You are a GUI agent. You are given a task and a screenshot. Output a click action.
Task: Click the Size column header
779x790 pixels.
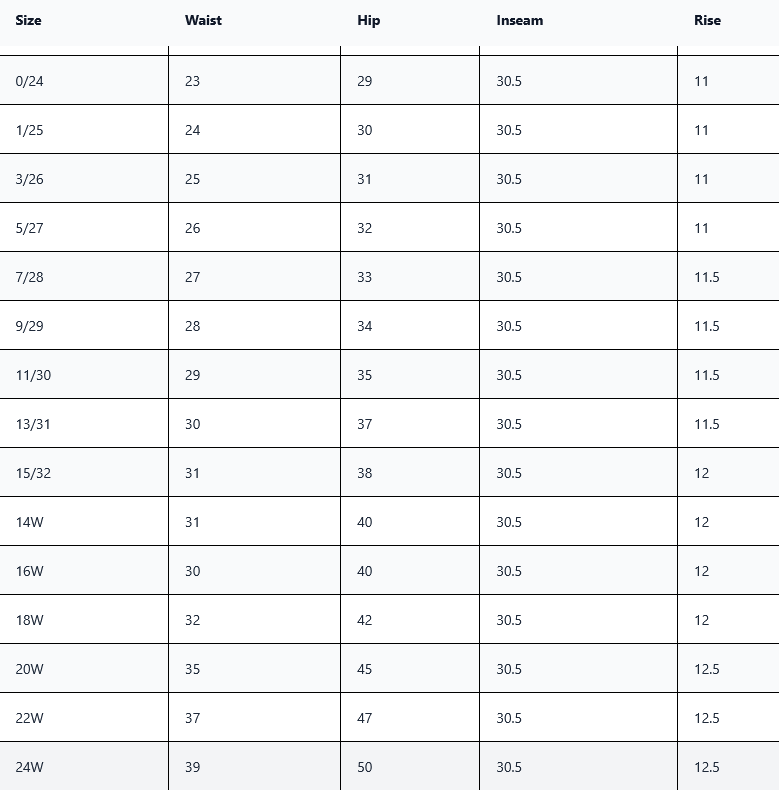click(28, 20)
